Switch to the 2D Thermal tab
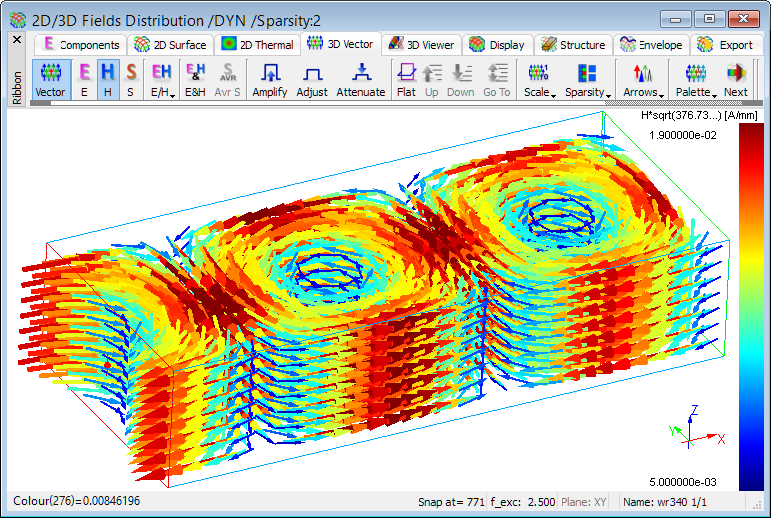The image size is (771, 518). [x=258, y=44]
